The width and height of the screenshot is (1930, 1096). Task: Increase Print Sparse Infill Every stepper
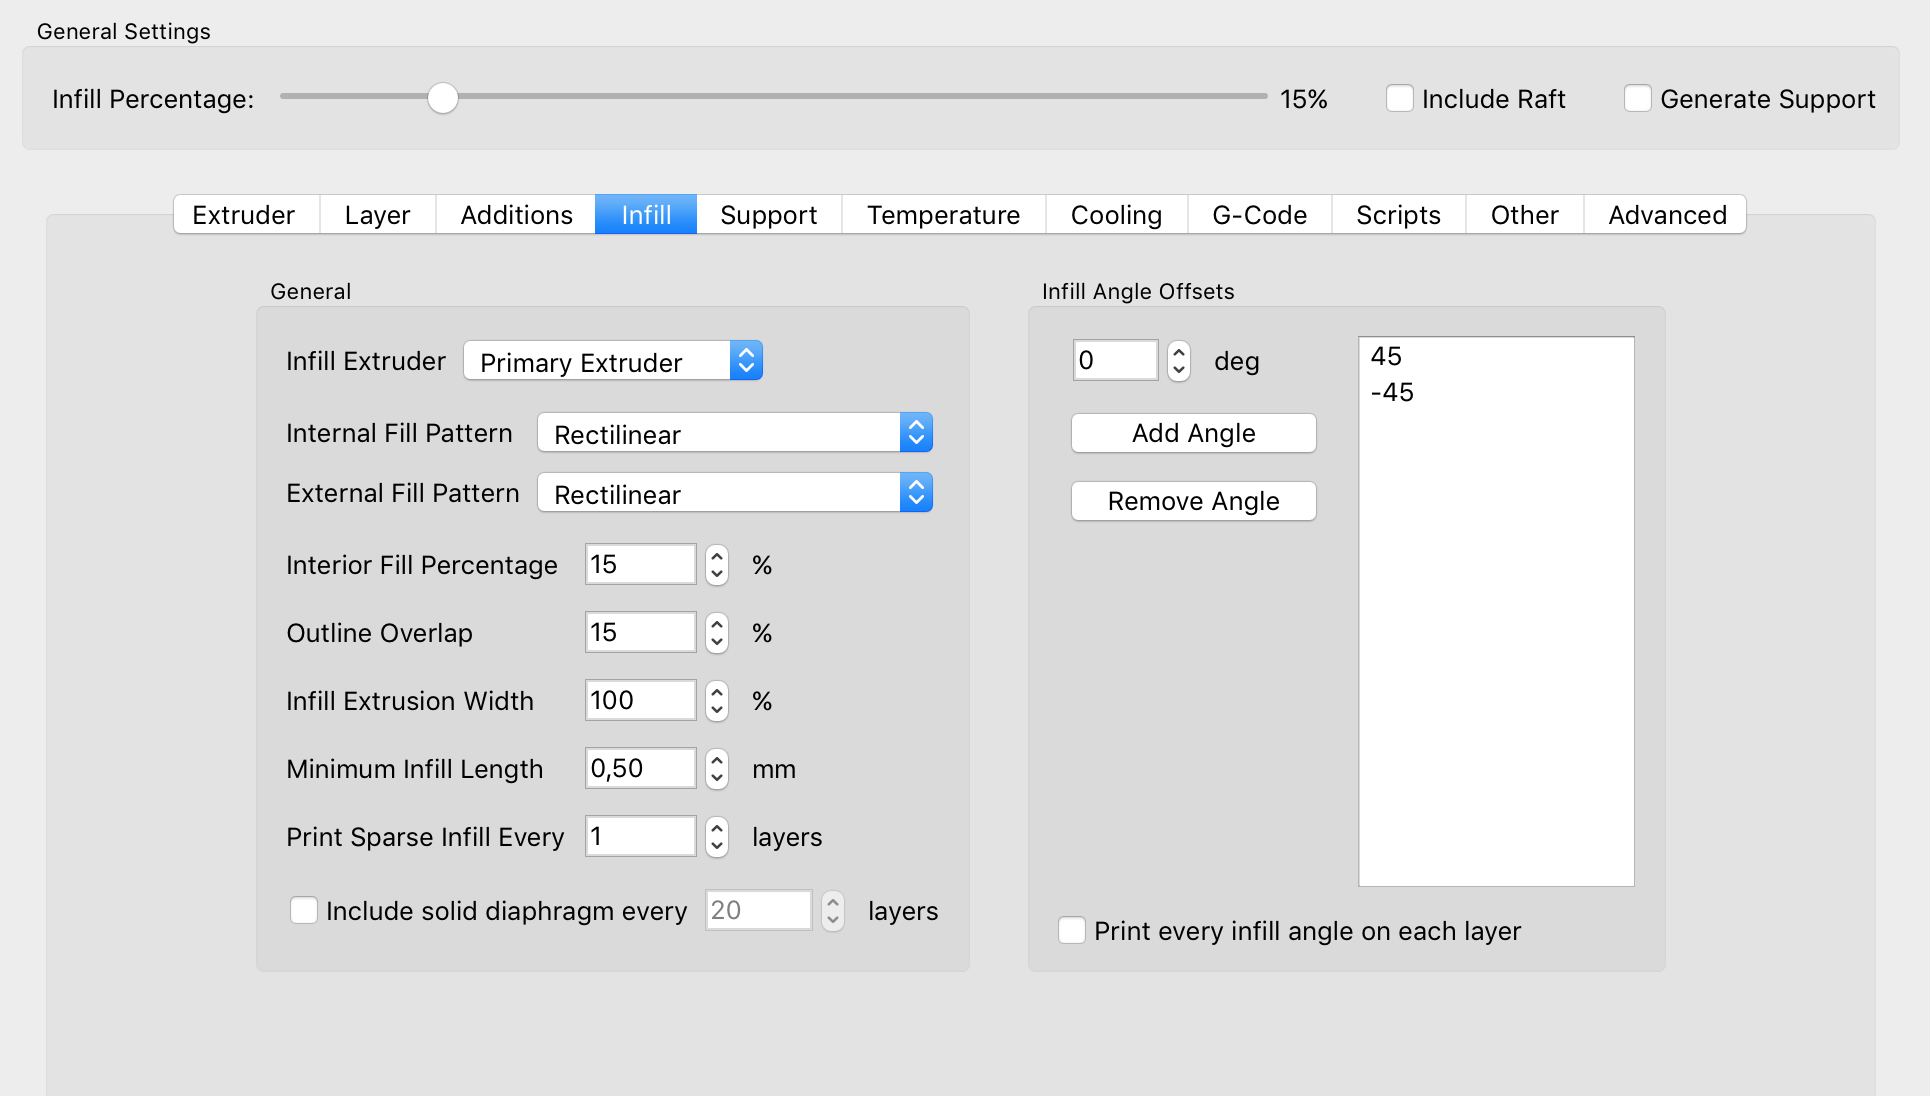tap(716, 827)
